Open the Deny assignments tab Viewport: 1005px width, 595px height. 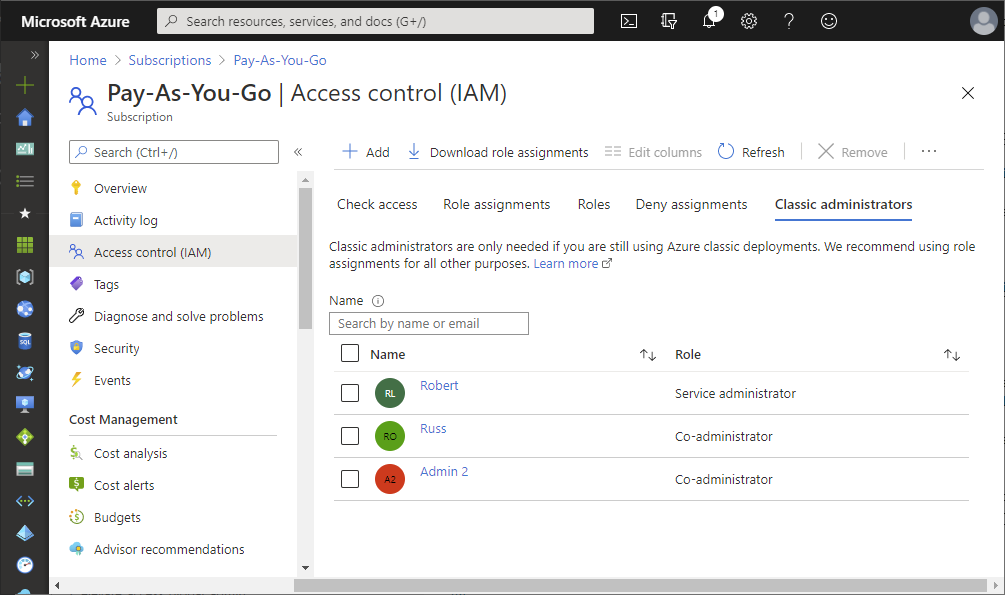click(691, 204)
